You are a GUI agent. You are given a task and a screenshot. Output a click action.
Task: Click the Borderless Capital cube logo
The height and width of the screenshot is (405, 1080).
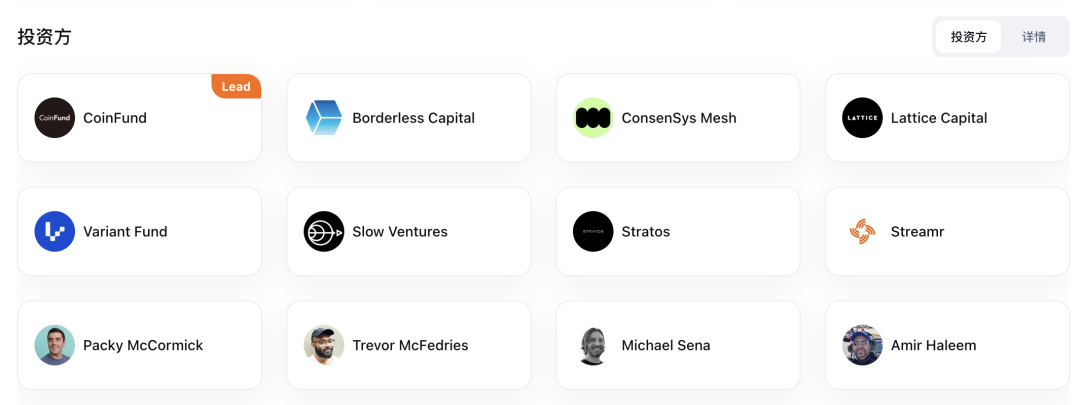tap(324, 118)
